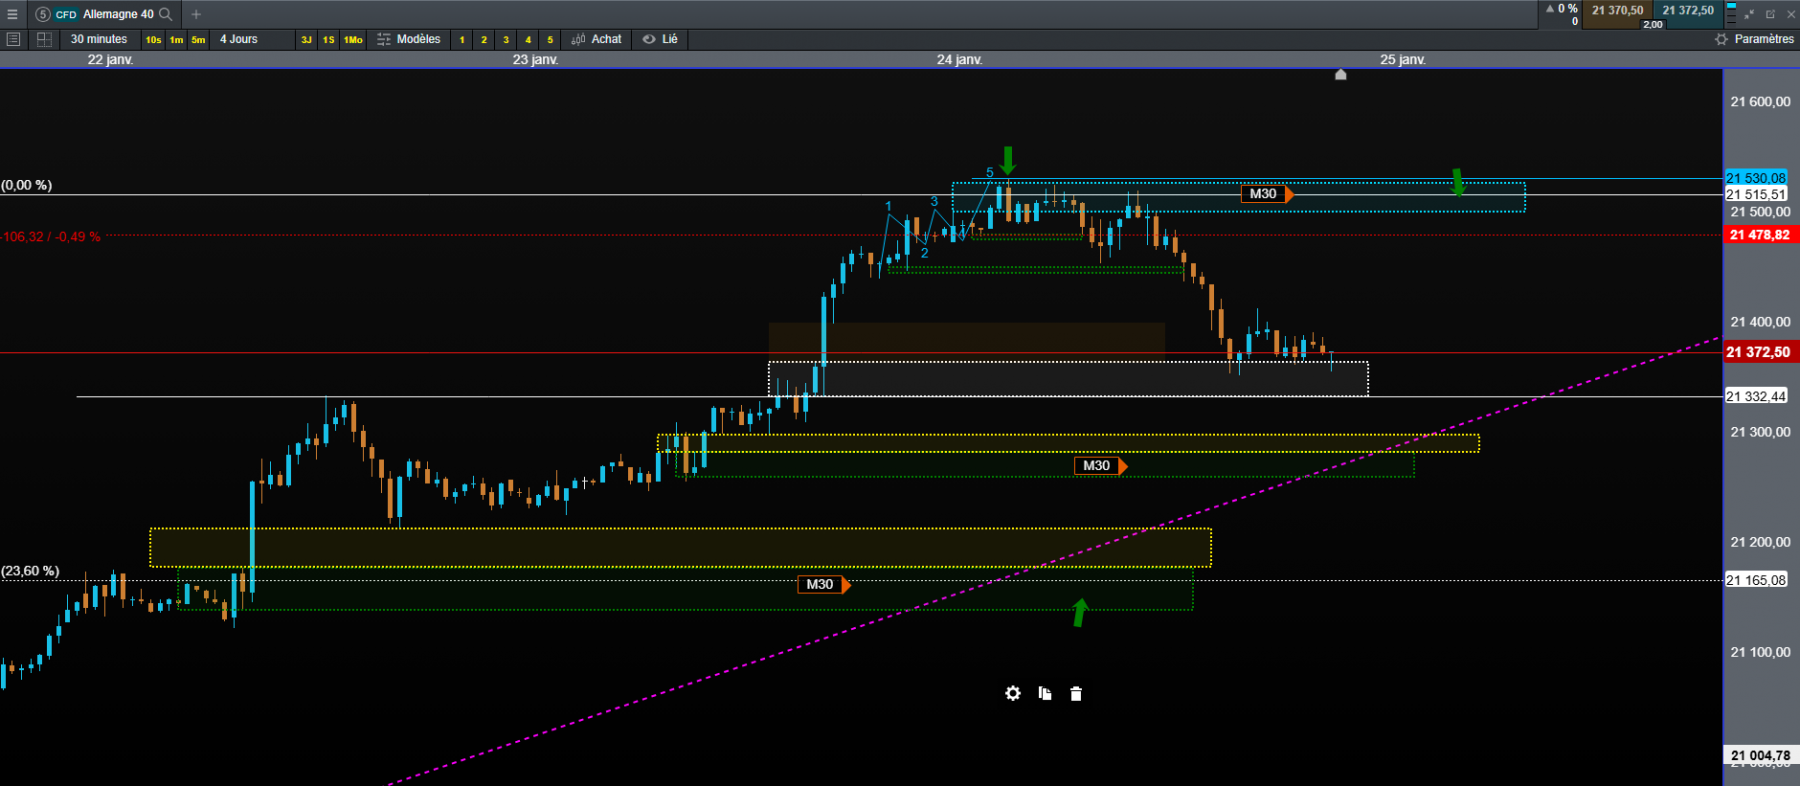Search for an instrument with magnifier icon
Viewport: 1800px width, 786px height.
[166, 14]
